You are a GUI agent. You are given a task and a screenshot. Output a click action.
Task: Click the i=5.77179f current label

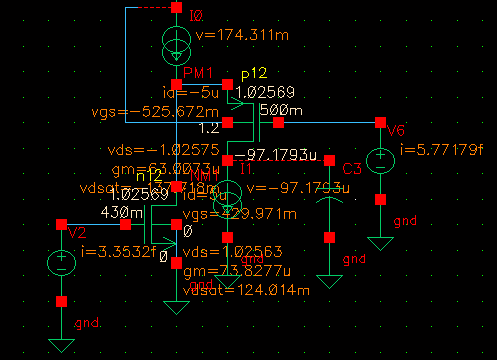tap(442, 150)
